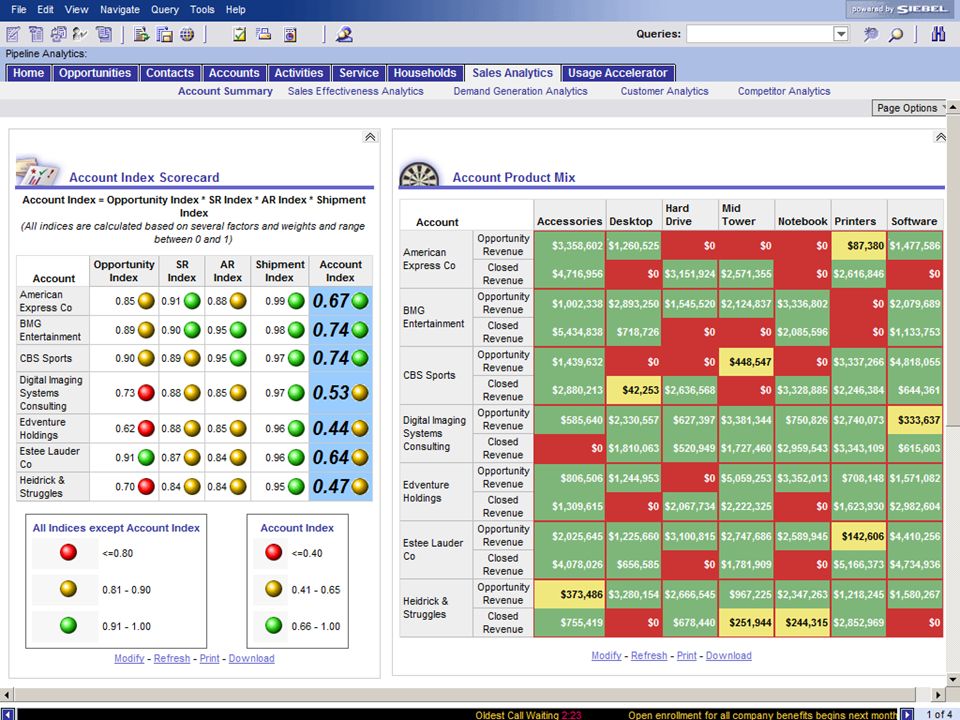Click the Account Index Scorecard header icon
The image size is (960, 720).
(x=38, y=171)
